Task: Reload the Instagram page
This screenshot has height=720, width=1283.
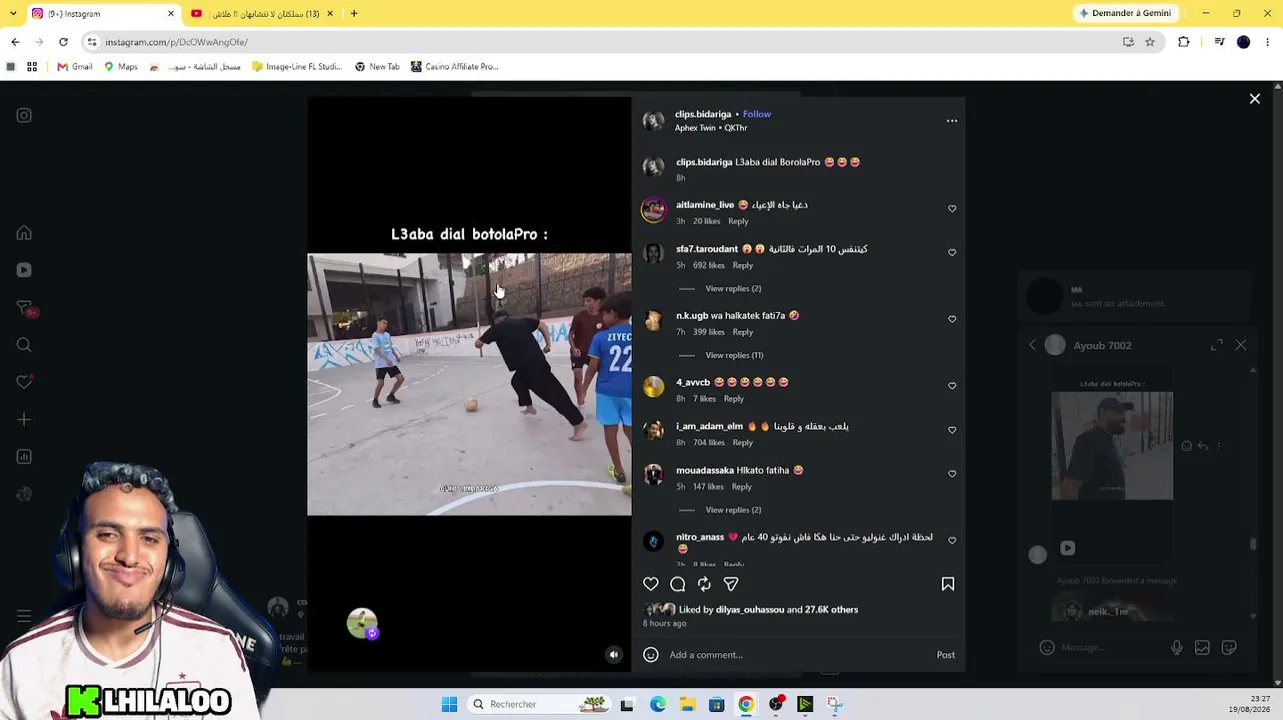Action: 63,42
